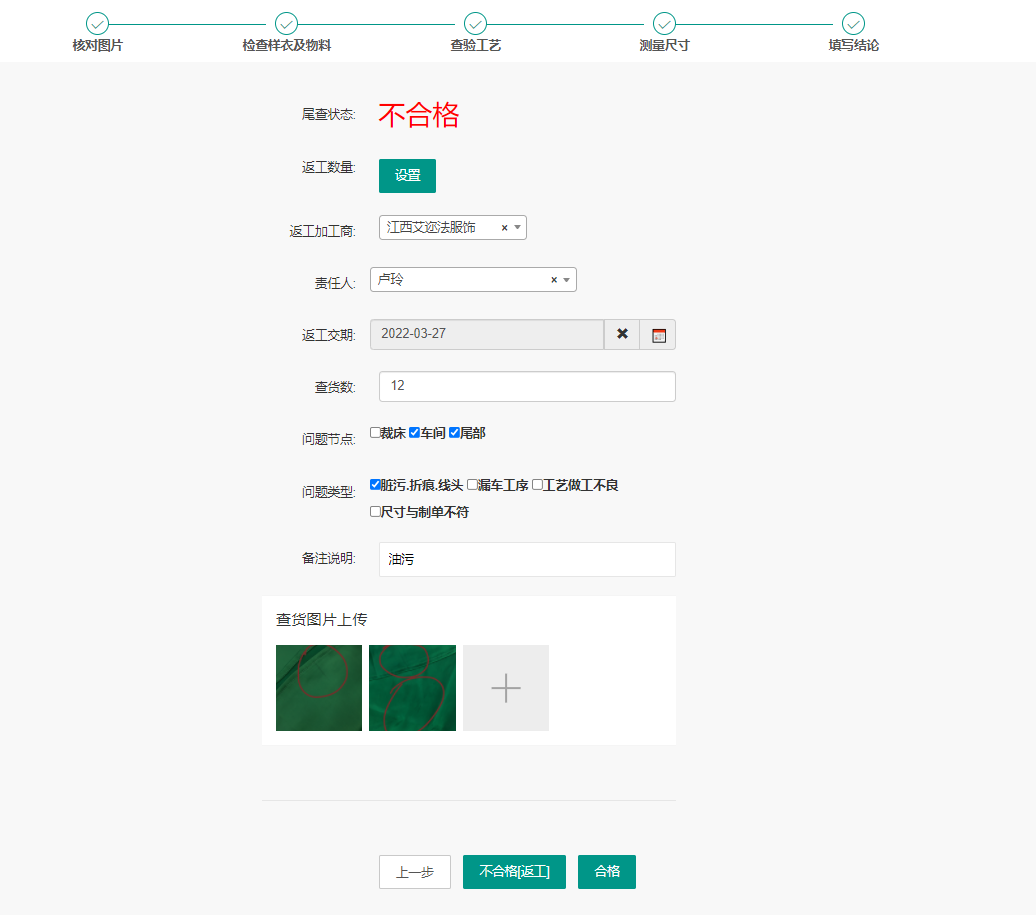Click the 填写结论 step checkmark icon
This screenshot has width=1036, height=915.
[853, 24]
